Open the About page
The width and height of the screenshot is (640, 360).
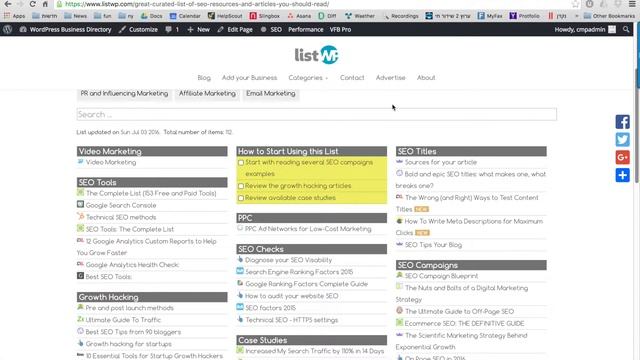click(x=426, y=78)
